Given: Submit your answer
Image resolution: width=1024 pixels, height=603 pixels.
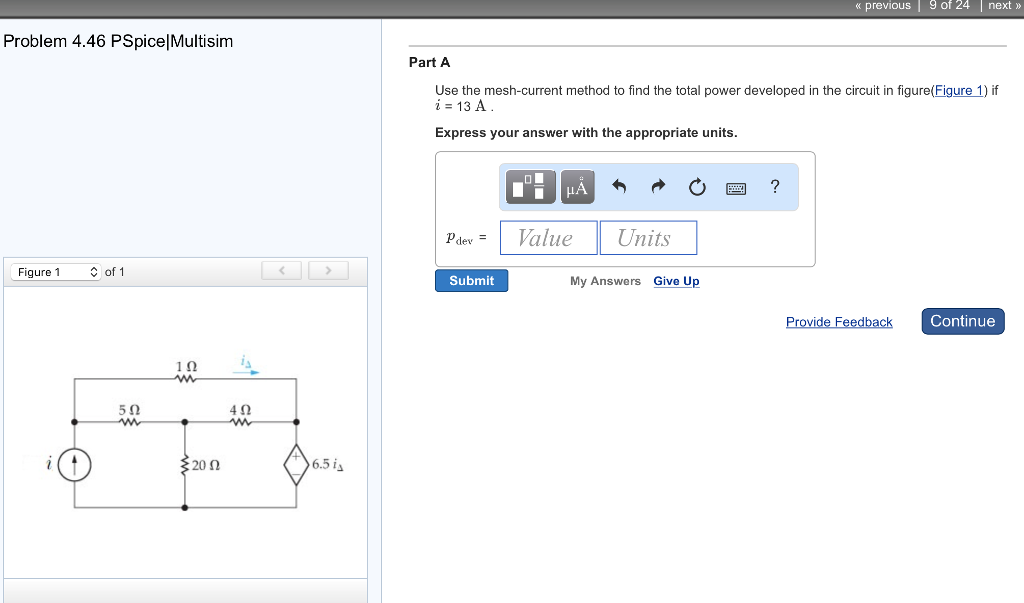Looking at the screenshot, I should 471,280.
